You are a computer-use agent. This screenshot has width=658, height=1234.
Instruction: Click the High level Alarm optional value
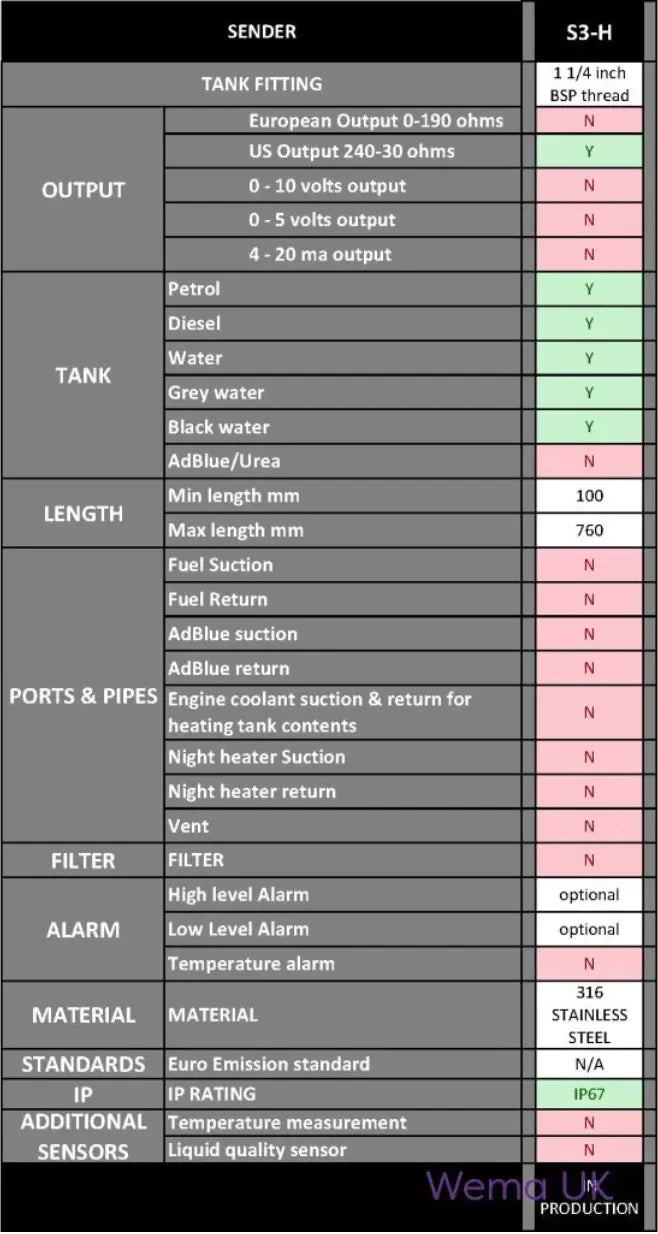point(589,895)
